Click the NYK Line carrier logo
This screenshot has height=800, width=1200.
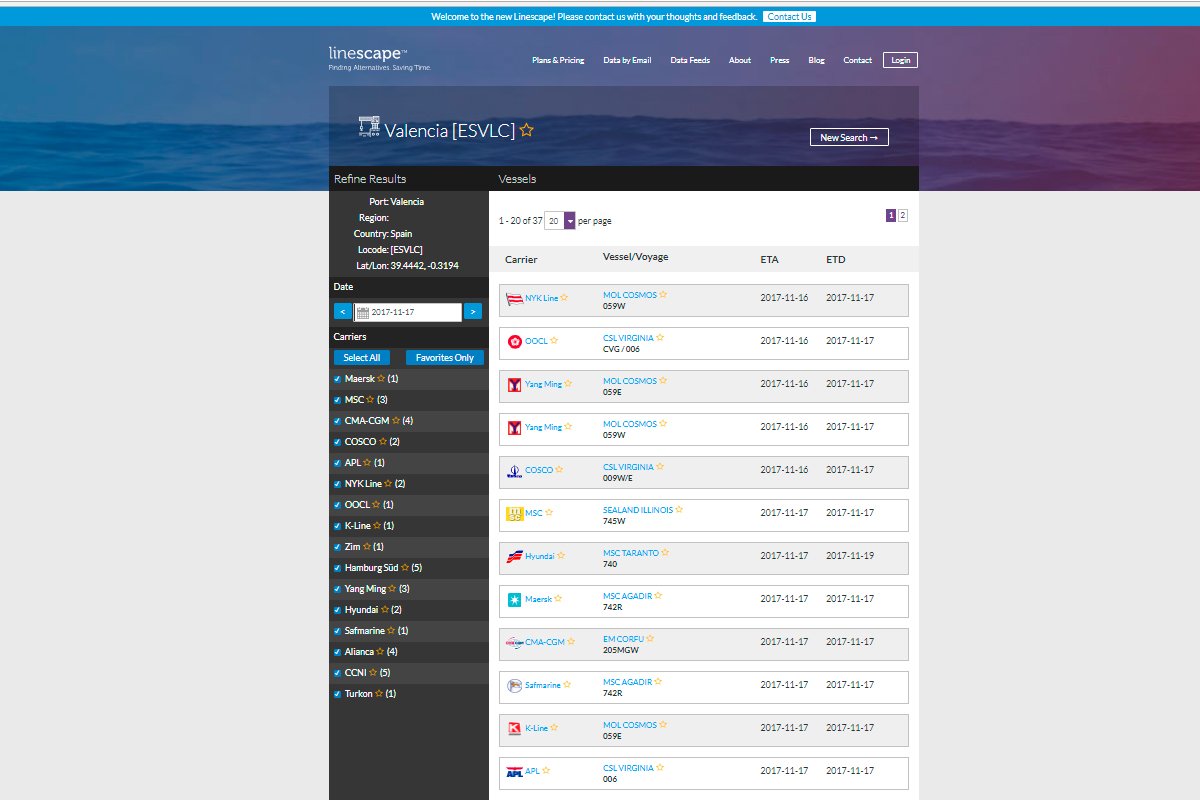[x=514, y=298]
